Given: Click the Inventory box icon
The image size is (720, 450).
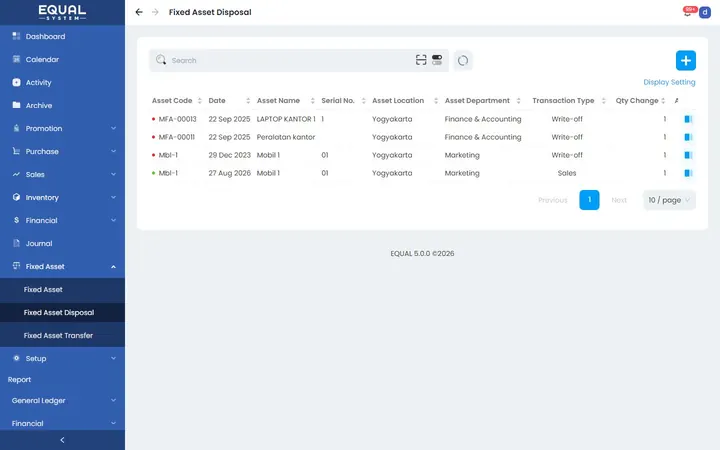Looking at the screenshot, I should [x=16, y=197].
